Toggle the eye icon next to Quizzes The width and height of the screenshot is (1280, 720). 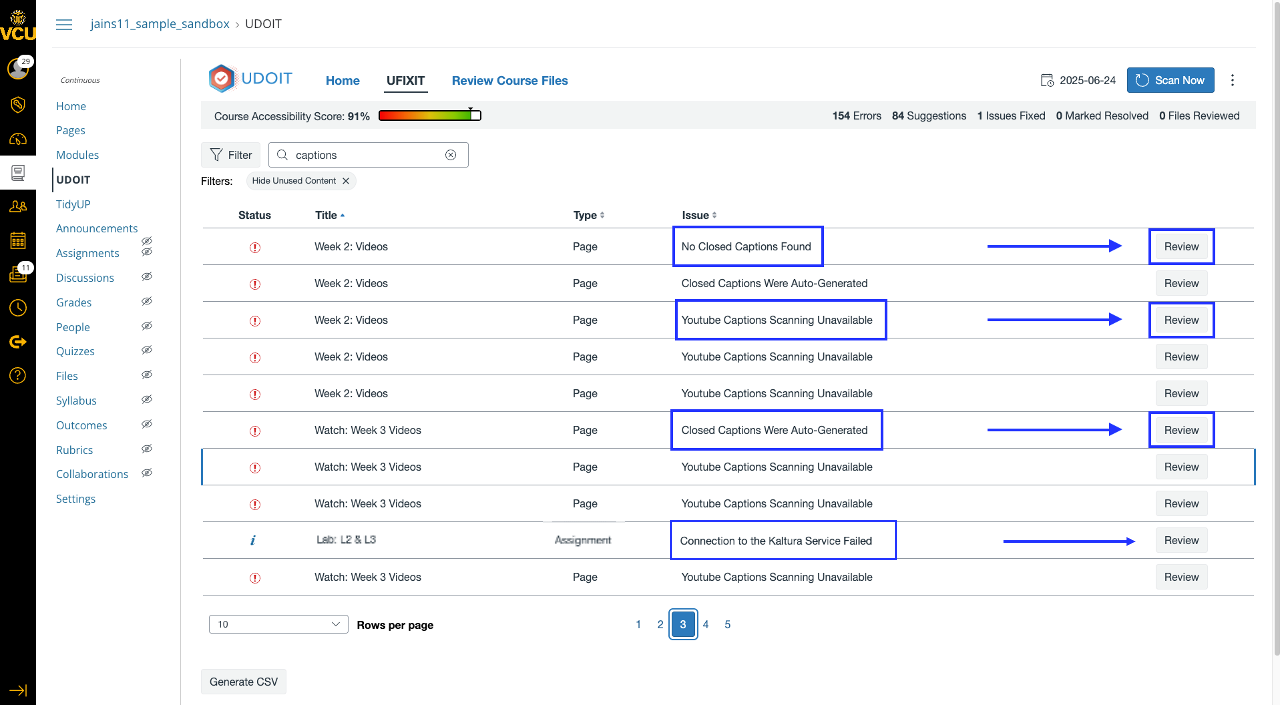(x=147, y=350)
